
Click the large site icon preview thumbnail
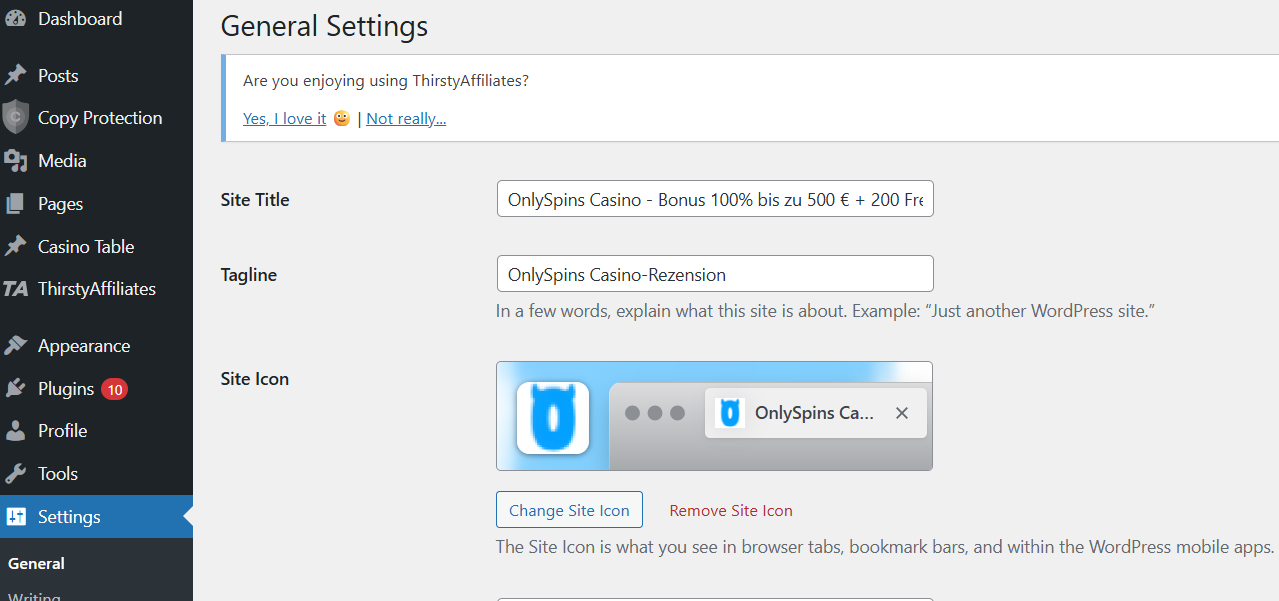(x=553, y=417)
